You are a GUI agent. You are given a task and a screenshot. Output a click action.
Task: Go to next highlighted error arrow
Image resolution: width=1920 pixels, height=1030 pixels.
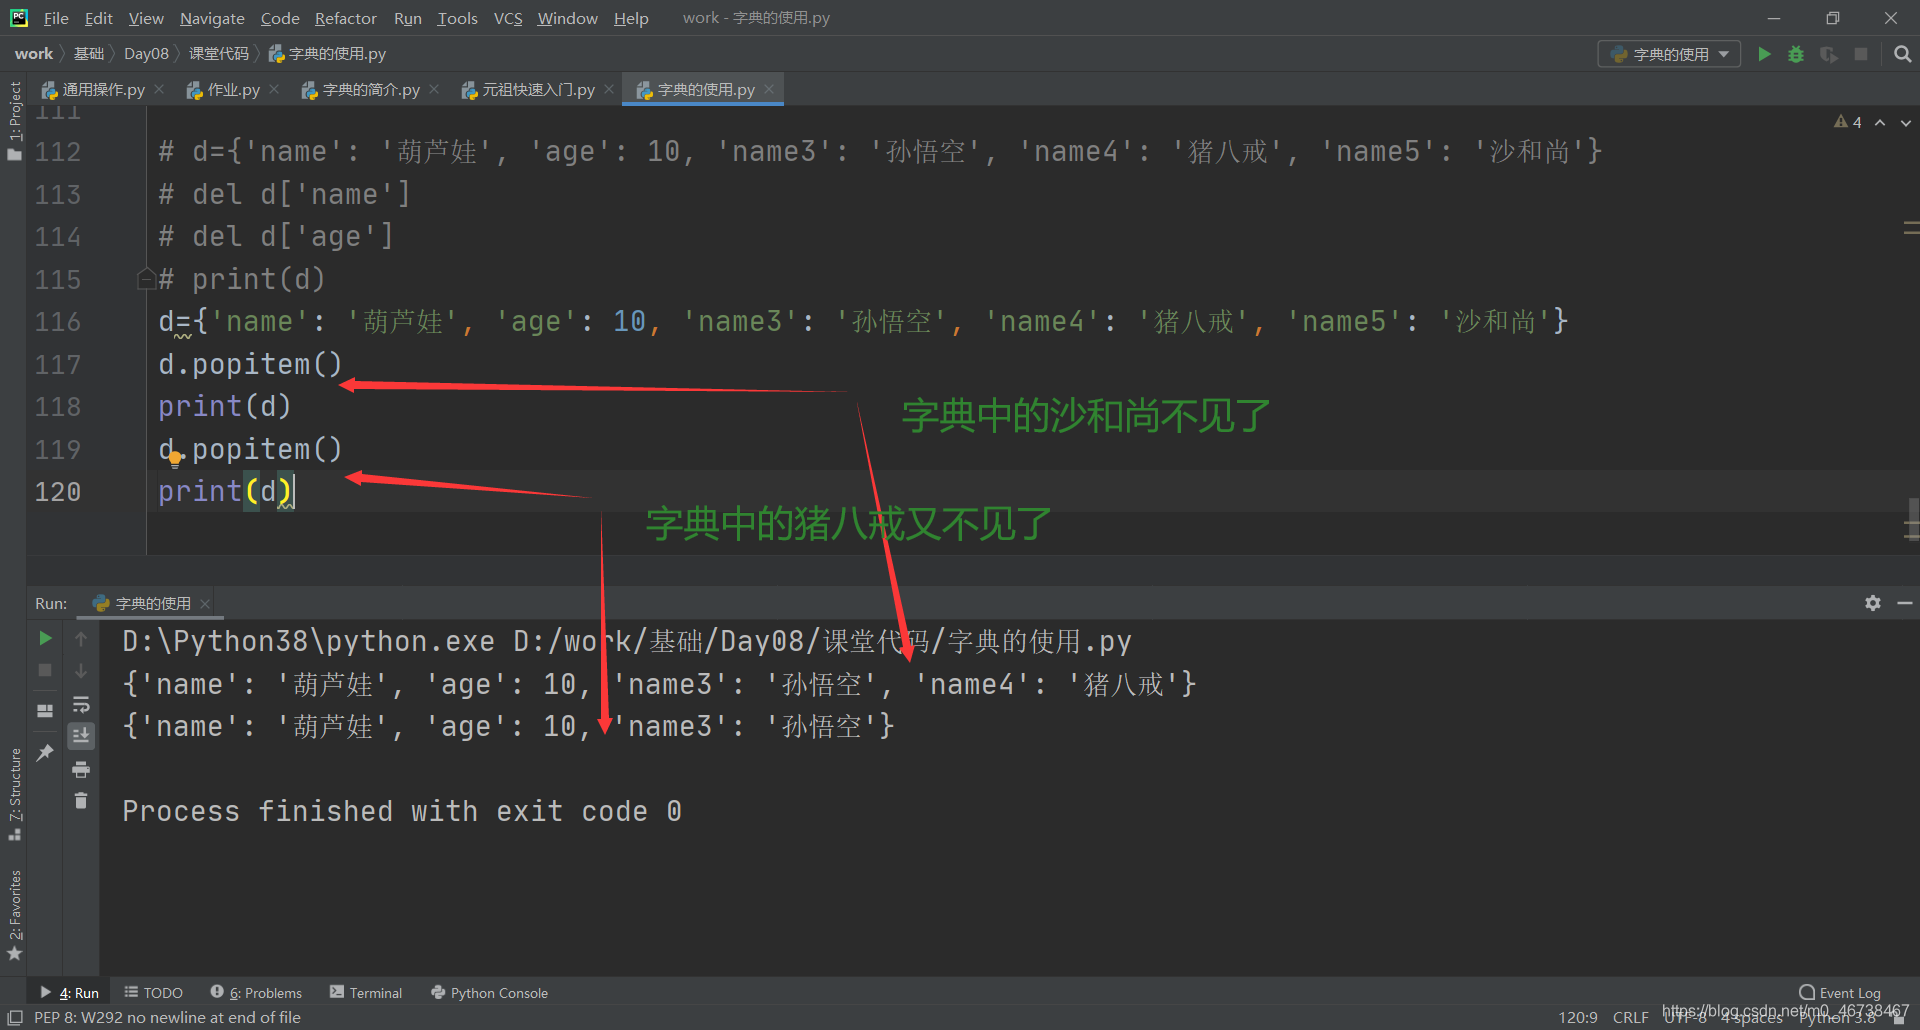coord(1905,122)
